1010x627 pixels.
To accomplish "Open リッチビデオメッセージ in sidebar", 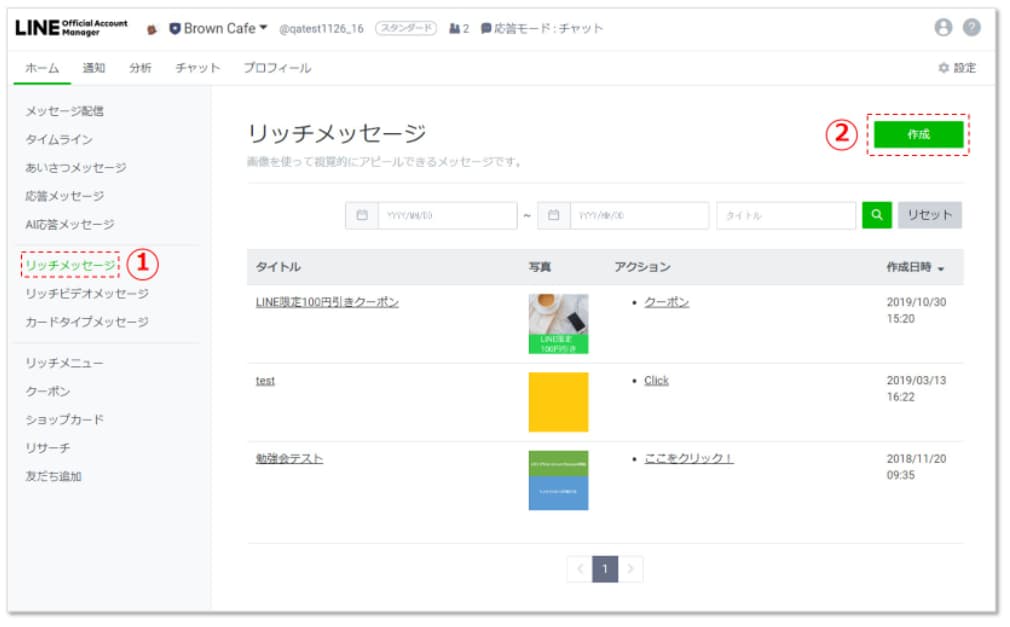I will [87, 293].
